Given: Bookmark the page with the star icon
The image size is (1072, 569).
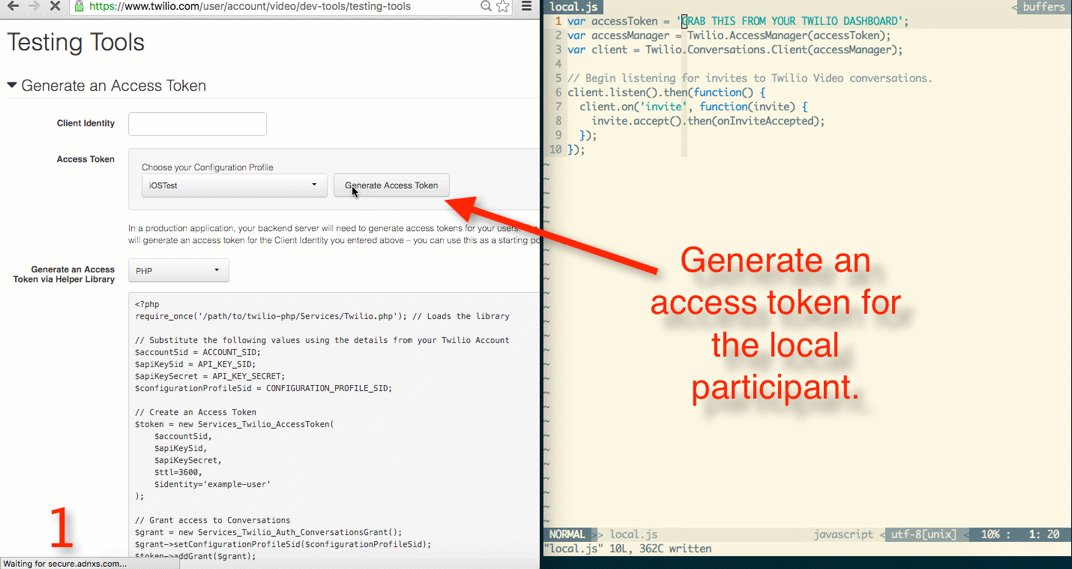Looking at the screenshot, I should pyautogui.click(x=502, y=6).
